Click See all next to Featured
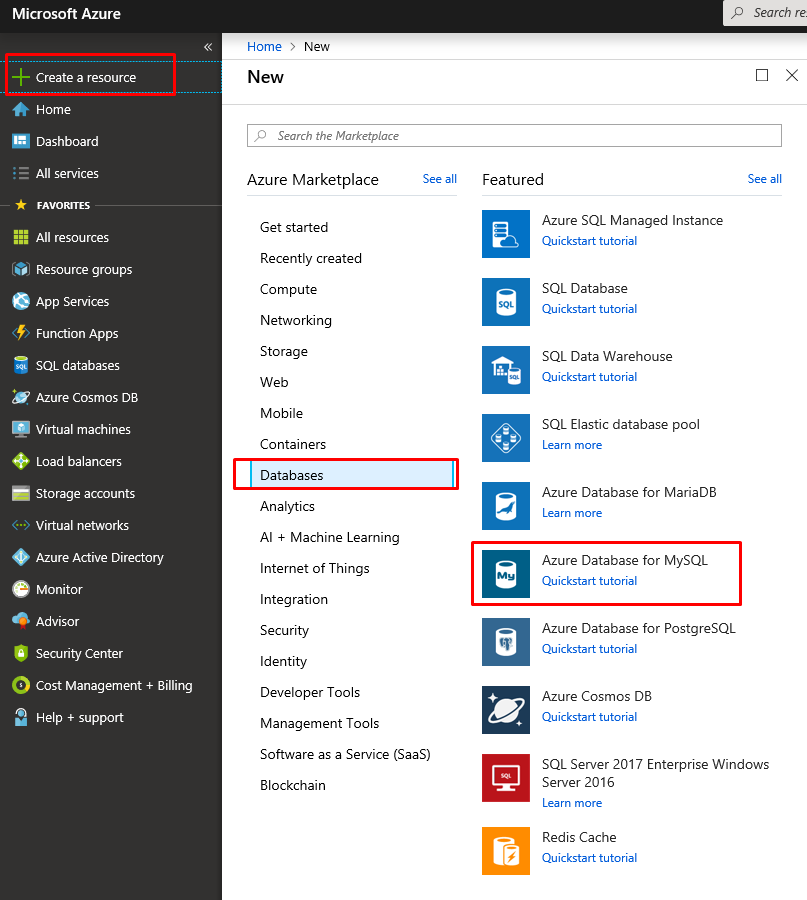 [x=765, y=179]
